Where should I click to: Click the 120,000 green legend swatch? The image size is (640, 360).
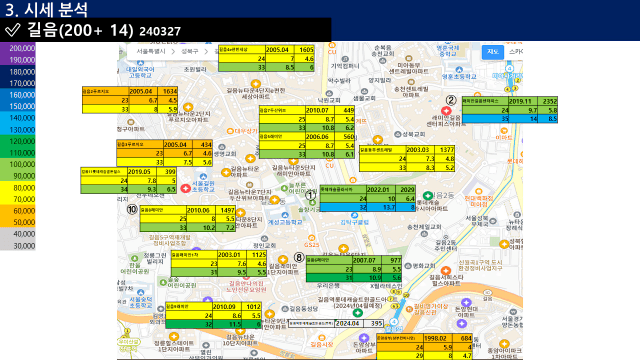pos(18,141)
